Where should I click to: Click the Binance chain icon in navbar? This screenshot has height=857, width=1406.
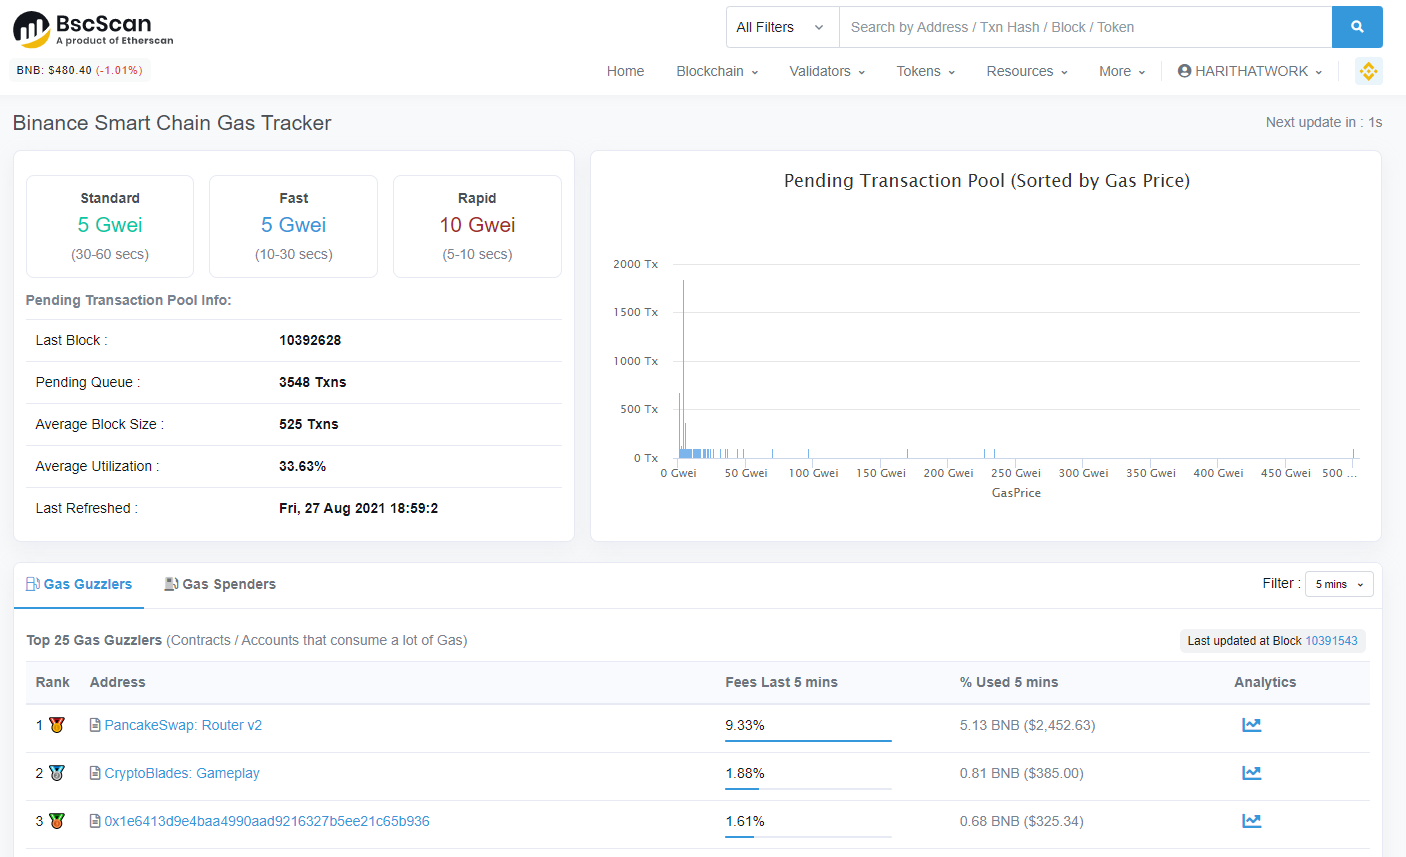[x=1368, y=71]
